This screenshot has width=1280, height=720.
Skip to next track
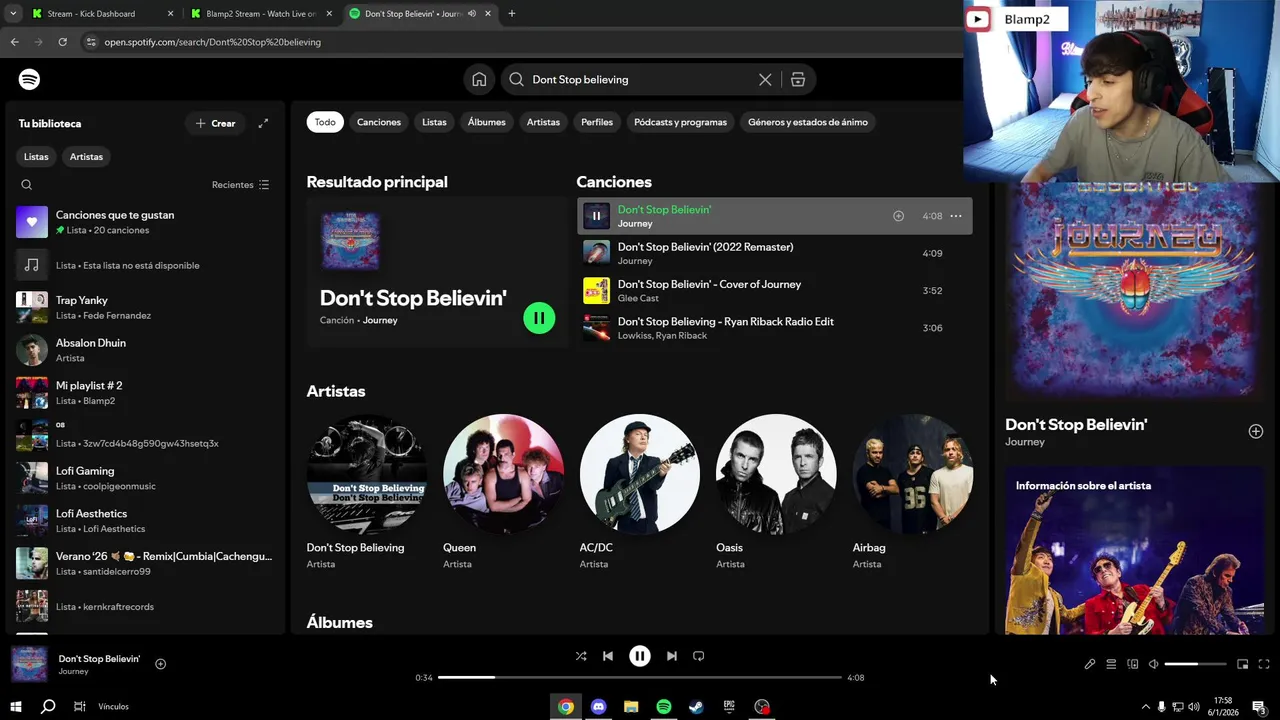(x=672, y=656)
